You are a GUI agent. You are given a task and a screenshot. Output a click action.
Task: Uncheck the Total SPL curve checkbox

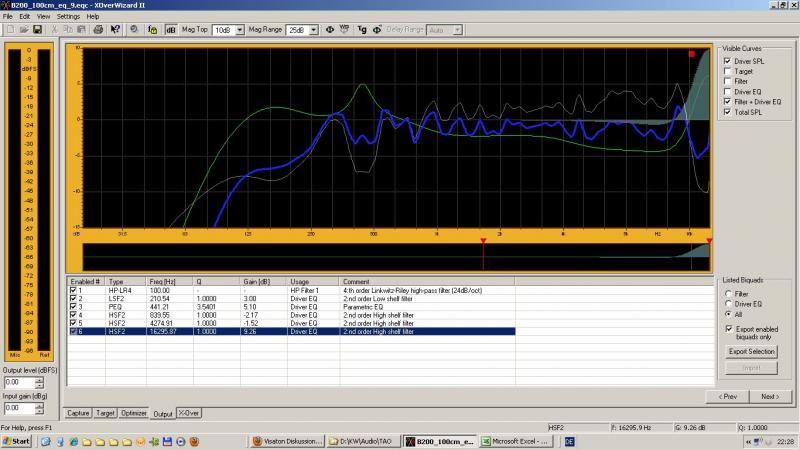pos(727,112)
